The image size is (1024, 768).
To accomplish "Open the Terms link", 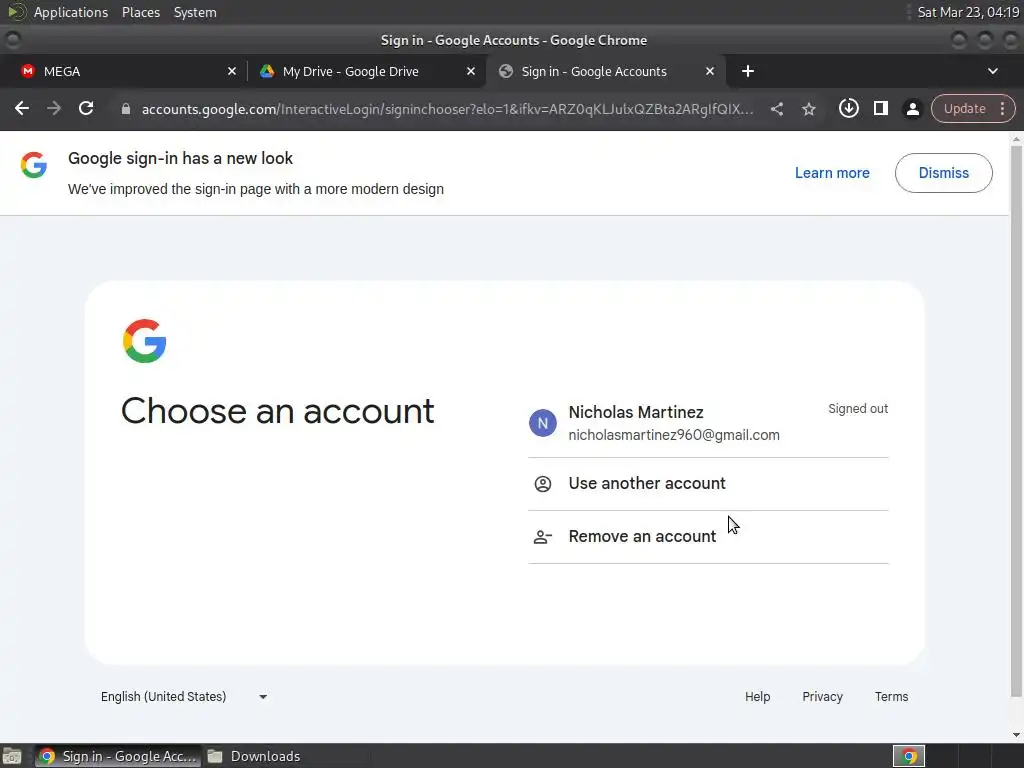I will pos(891,697).
